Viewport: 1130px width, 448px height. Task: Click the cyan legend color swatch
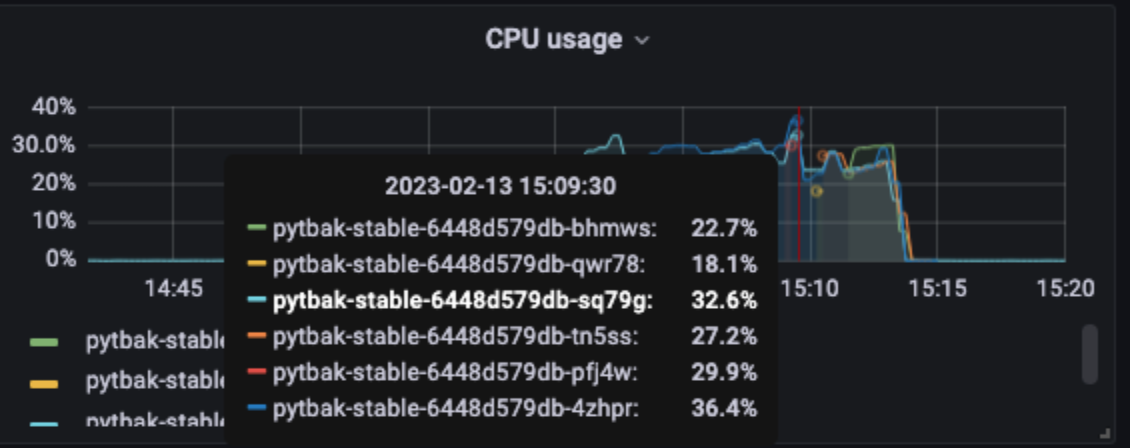43,424
